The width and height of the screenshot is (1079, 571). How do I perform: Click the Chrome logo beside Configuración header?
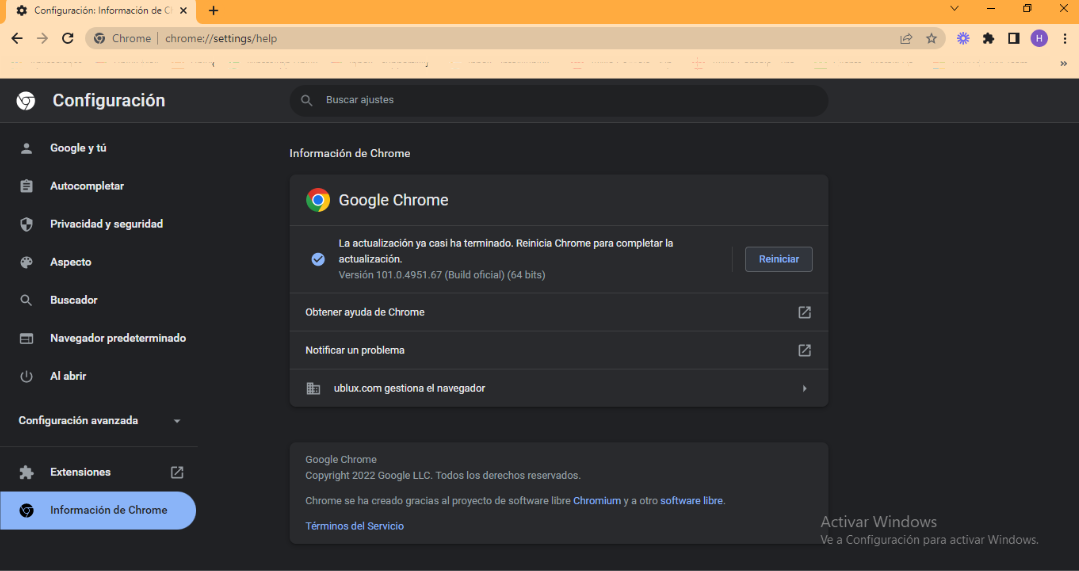(x=26, y=100)
